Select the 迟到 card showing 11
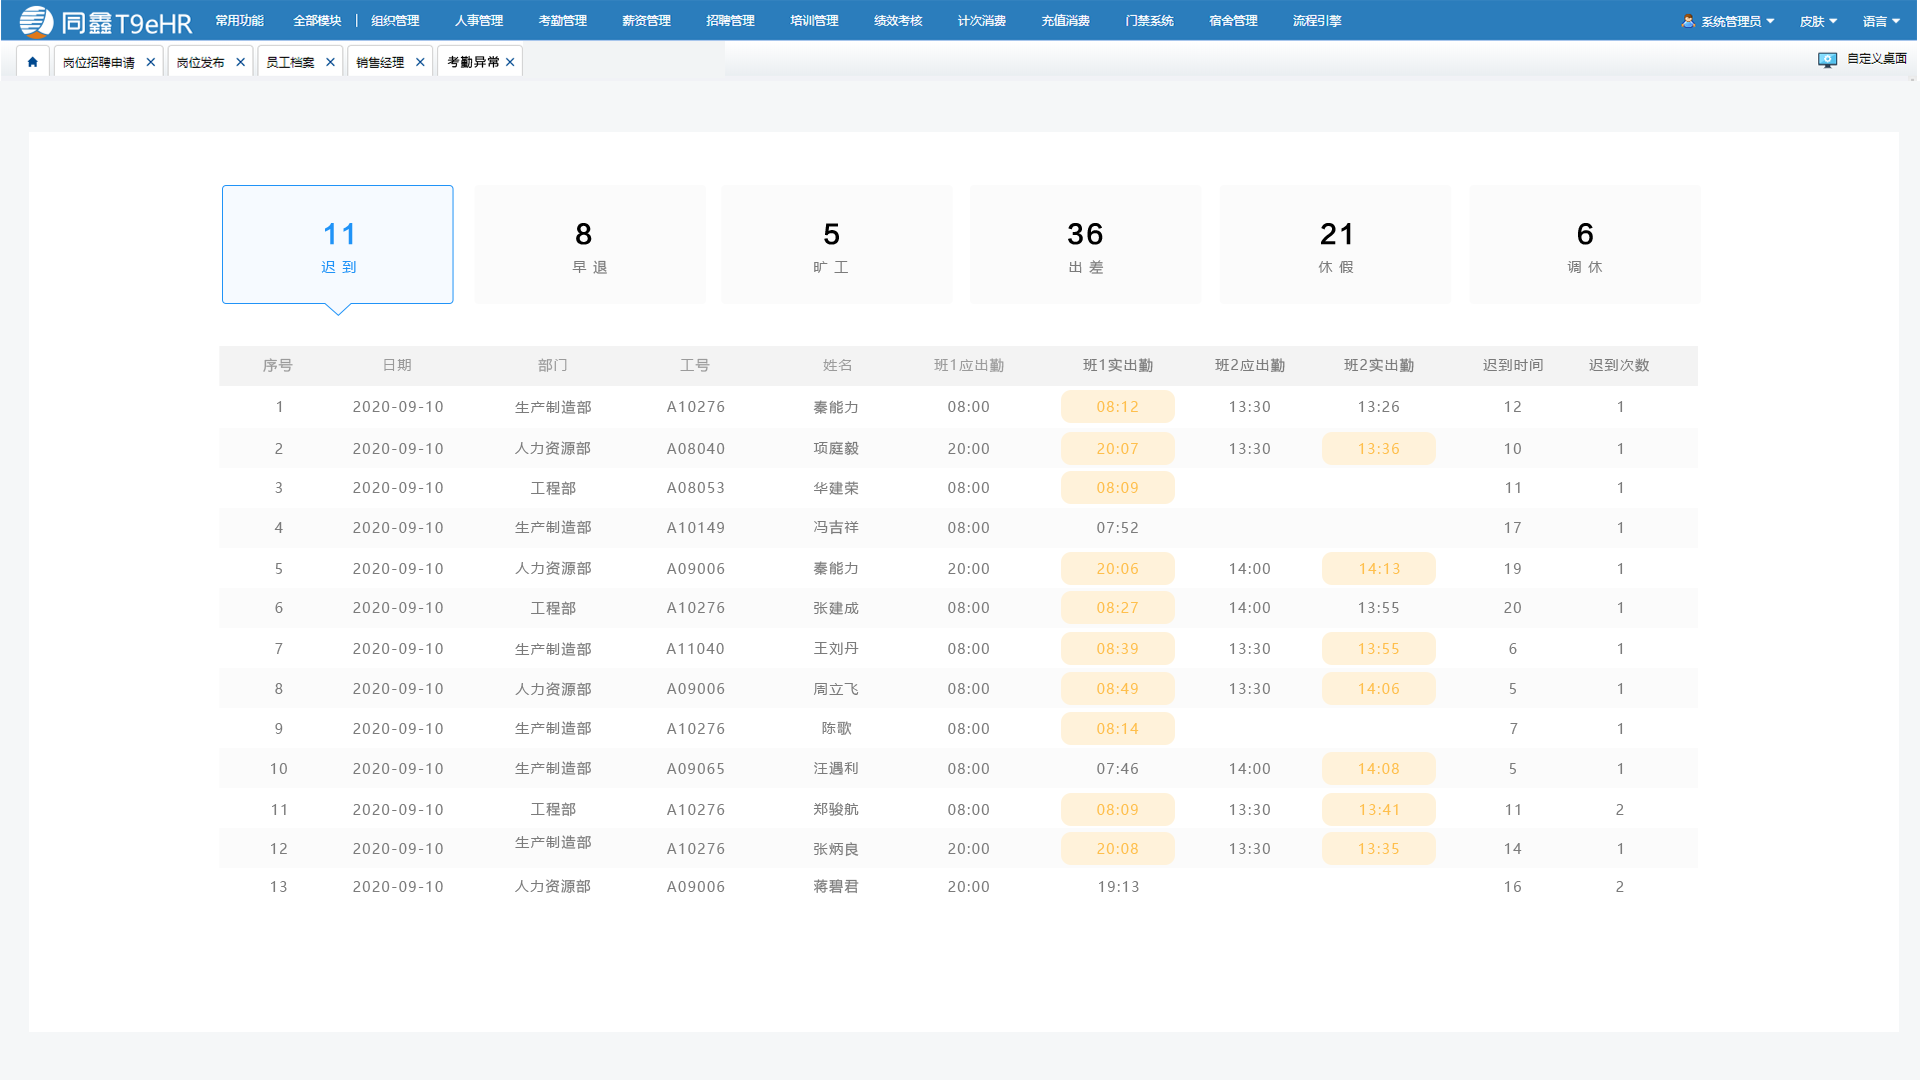The height and width of the screenshot is (1080, 1920). click(338, 244)
